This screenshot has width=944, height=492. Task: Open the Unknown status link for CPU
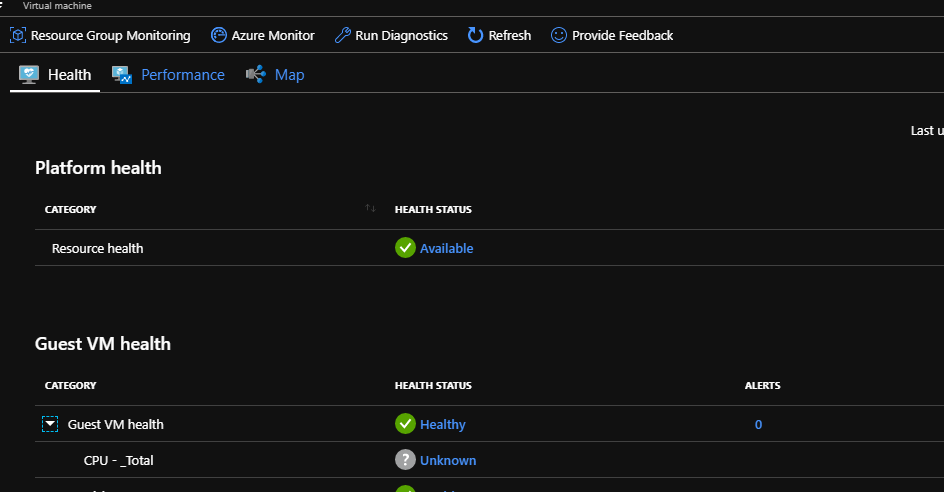[447, 460]
